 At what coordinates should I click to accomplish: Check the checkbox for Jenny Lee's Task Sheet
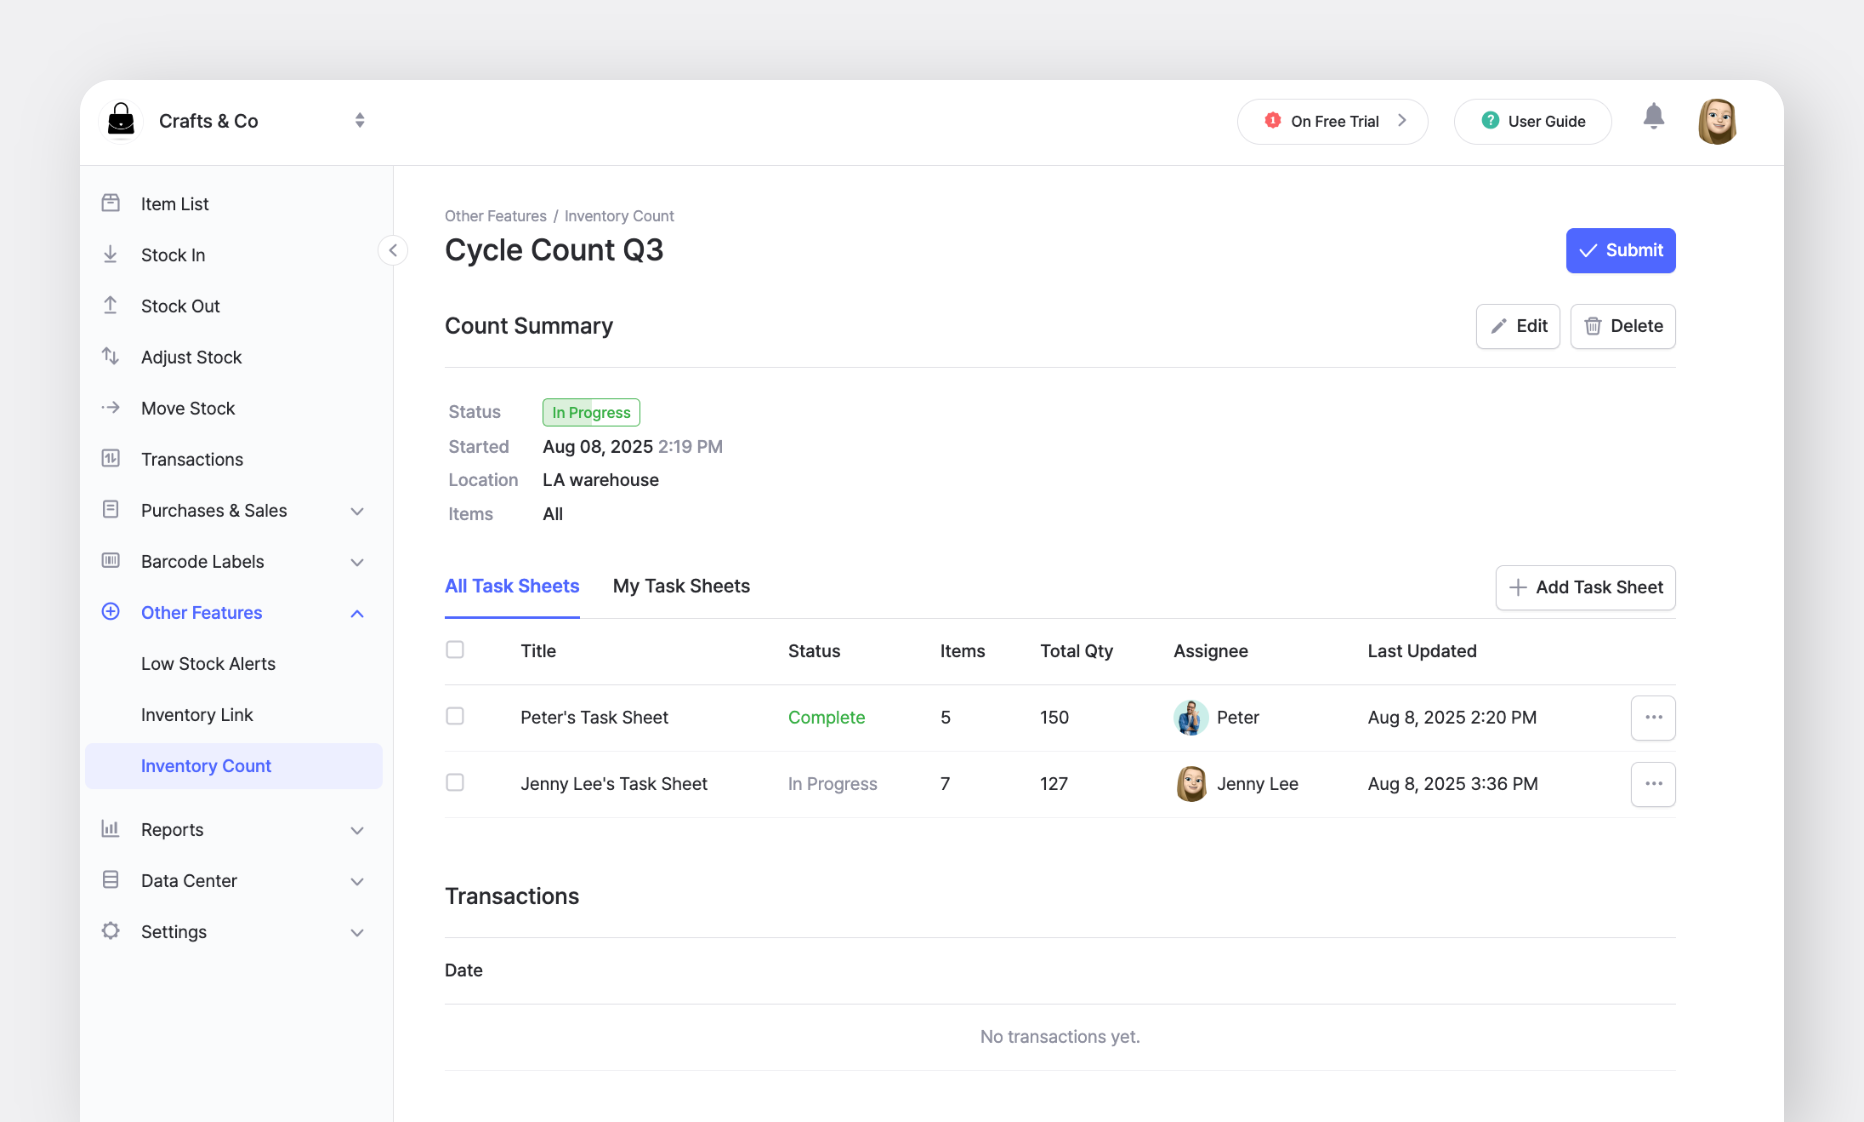click(x=455, y=783)
